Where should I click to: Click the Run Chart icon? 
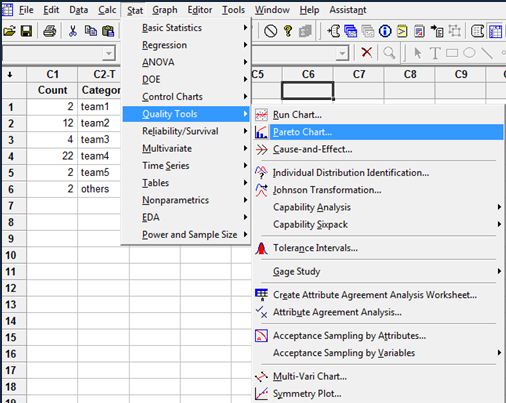[x=261, y=115]
